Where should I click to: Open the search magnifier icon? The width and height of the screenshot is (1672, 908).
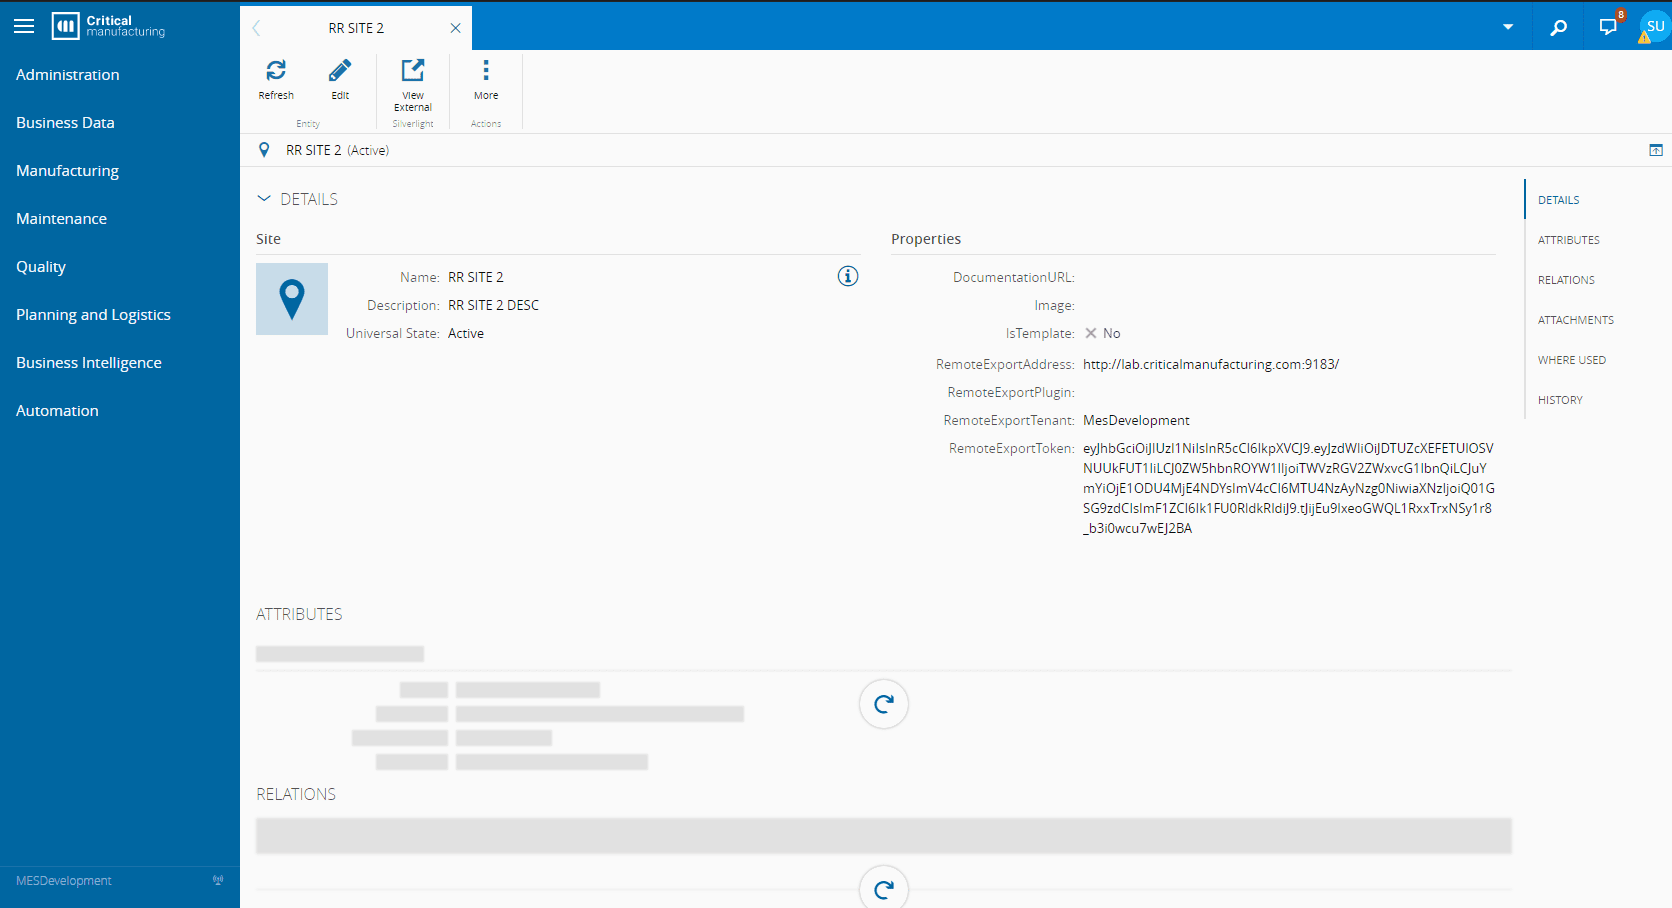[x=1558, y=27]
